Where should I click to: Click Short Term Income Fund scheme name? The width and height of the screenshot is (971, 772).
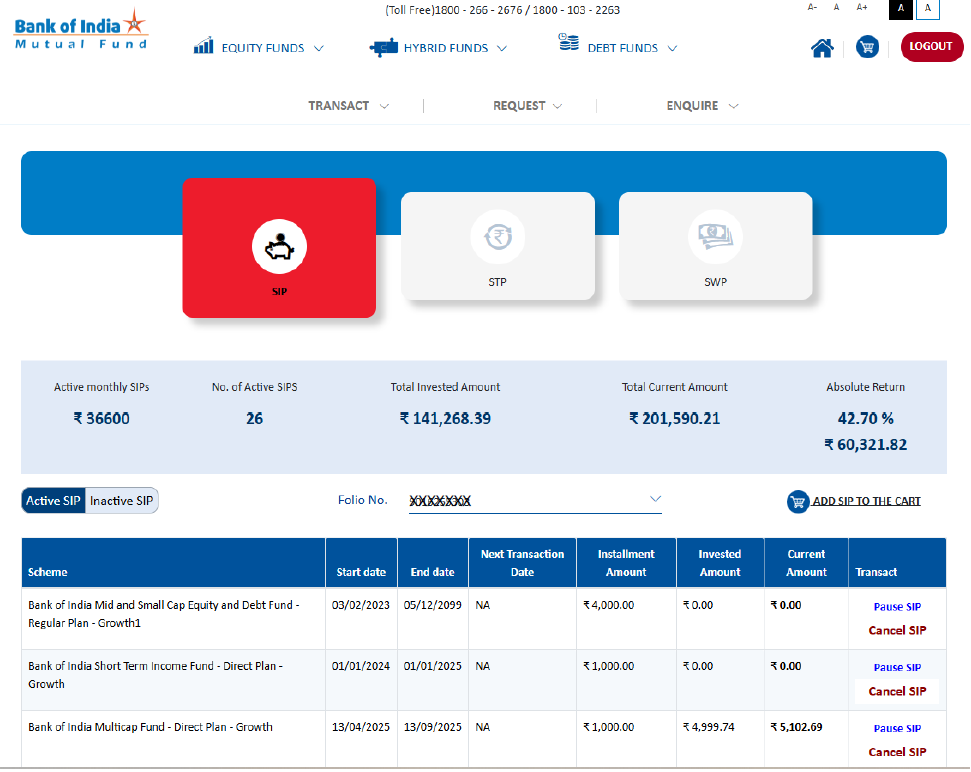click(155, 675)
